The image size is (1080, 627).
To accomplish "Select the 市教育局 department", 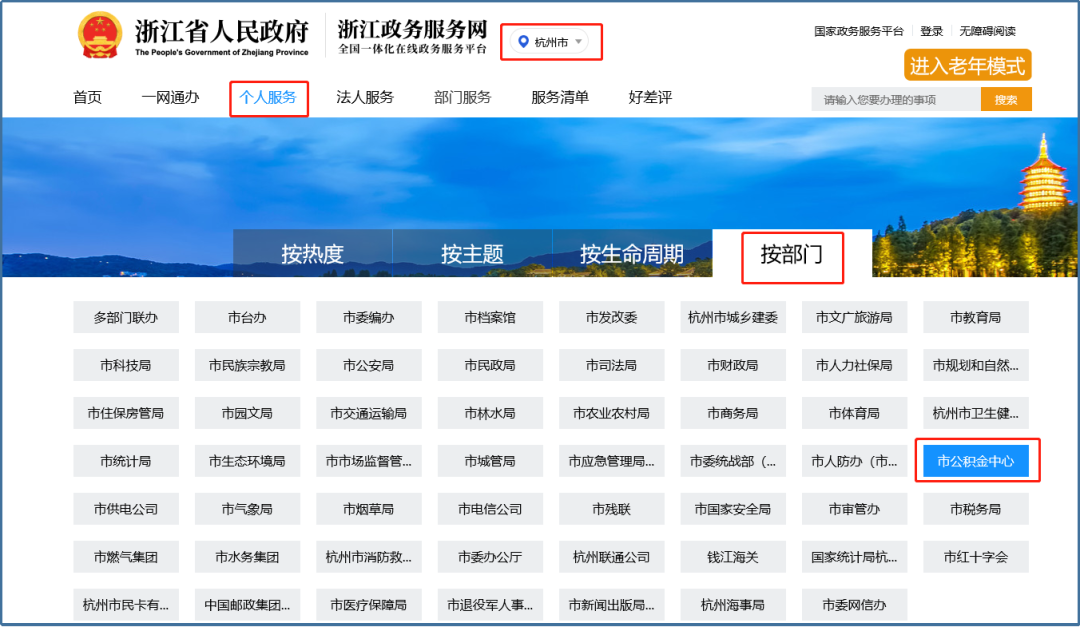I will (x=976, y=317).
